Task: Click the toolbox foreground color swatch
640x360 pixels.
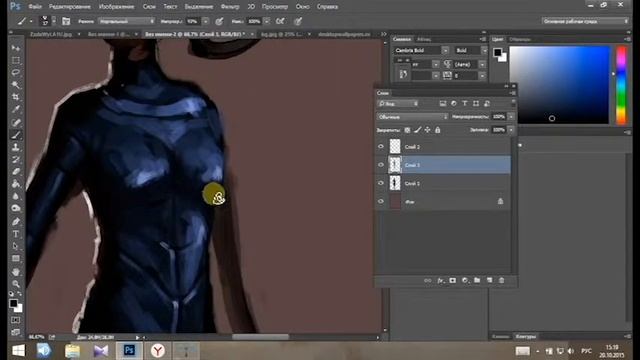Action: (13, 303)
